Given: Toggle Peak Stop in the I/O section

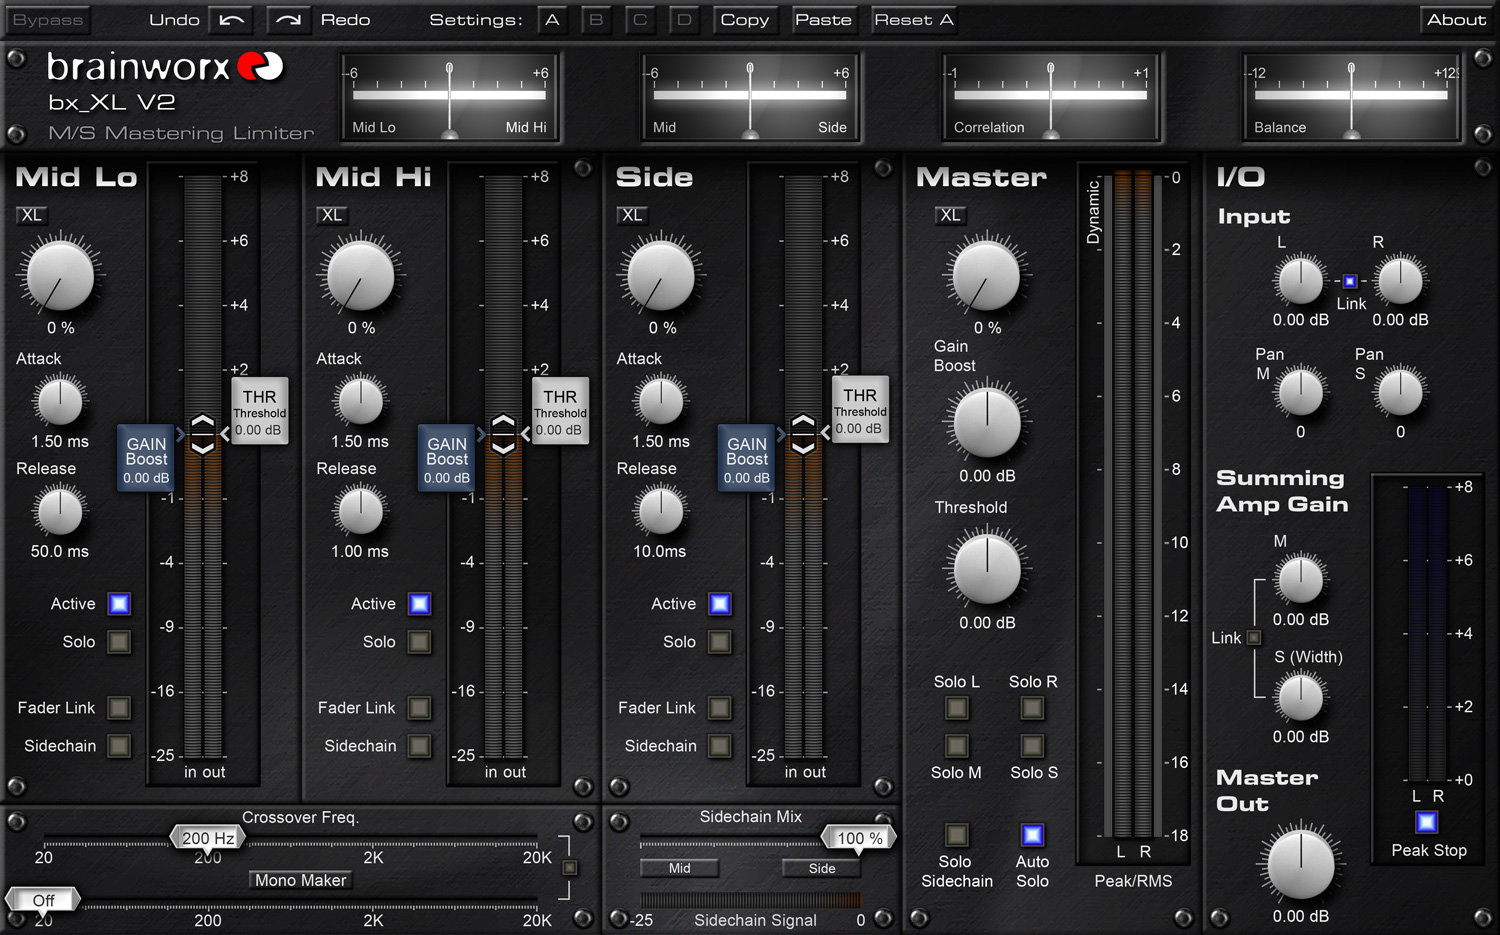Looking at the screenshot, I should point(1425,822).
